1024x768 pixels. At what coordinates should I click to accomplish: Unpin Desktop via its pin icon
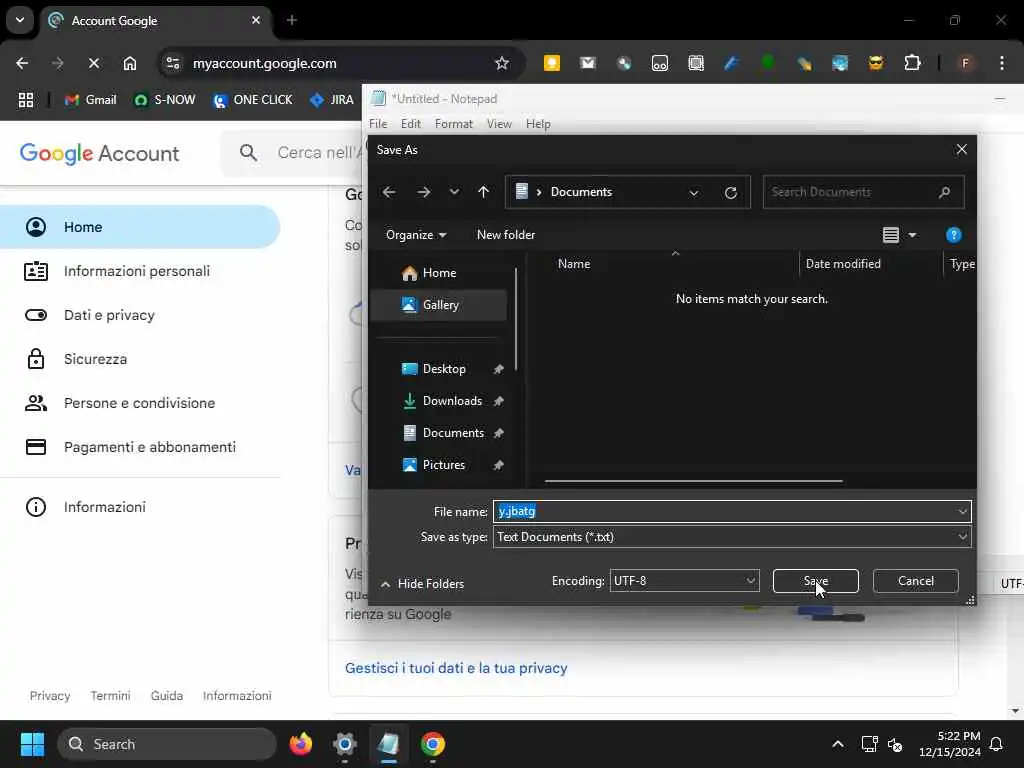(498, 369)
